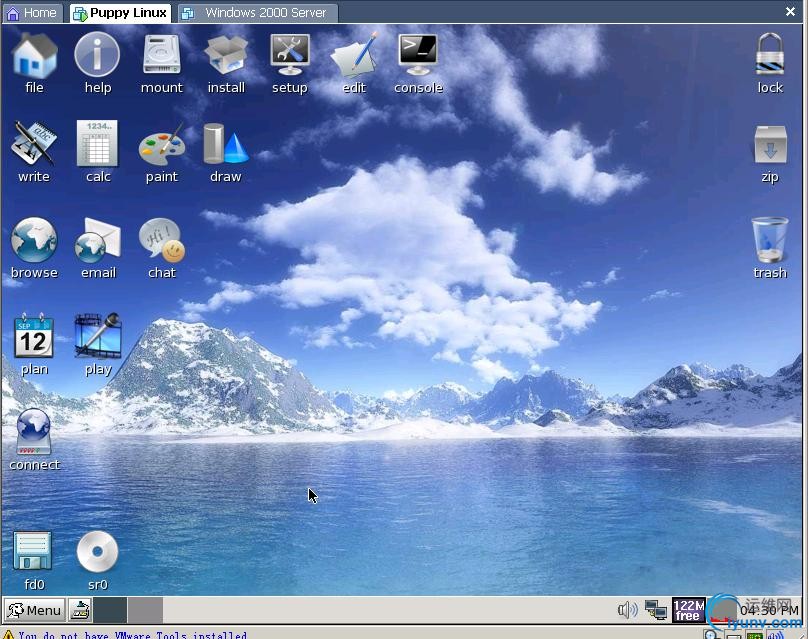The image size is (808, 639).
Task: Click the network monitors tray icon
Action: (x=656, y=610)
